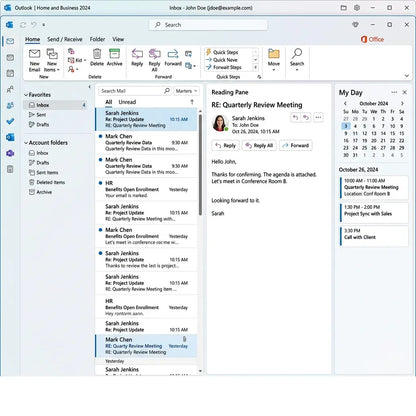Screen dimensions: 416x416
Task: Click the Reply All button in reading pane
Action: tap(259, 145)
